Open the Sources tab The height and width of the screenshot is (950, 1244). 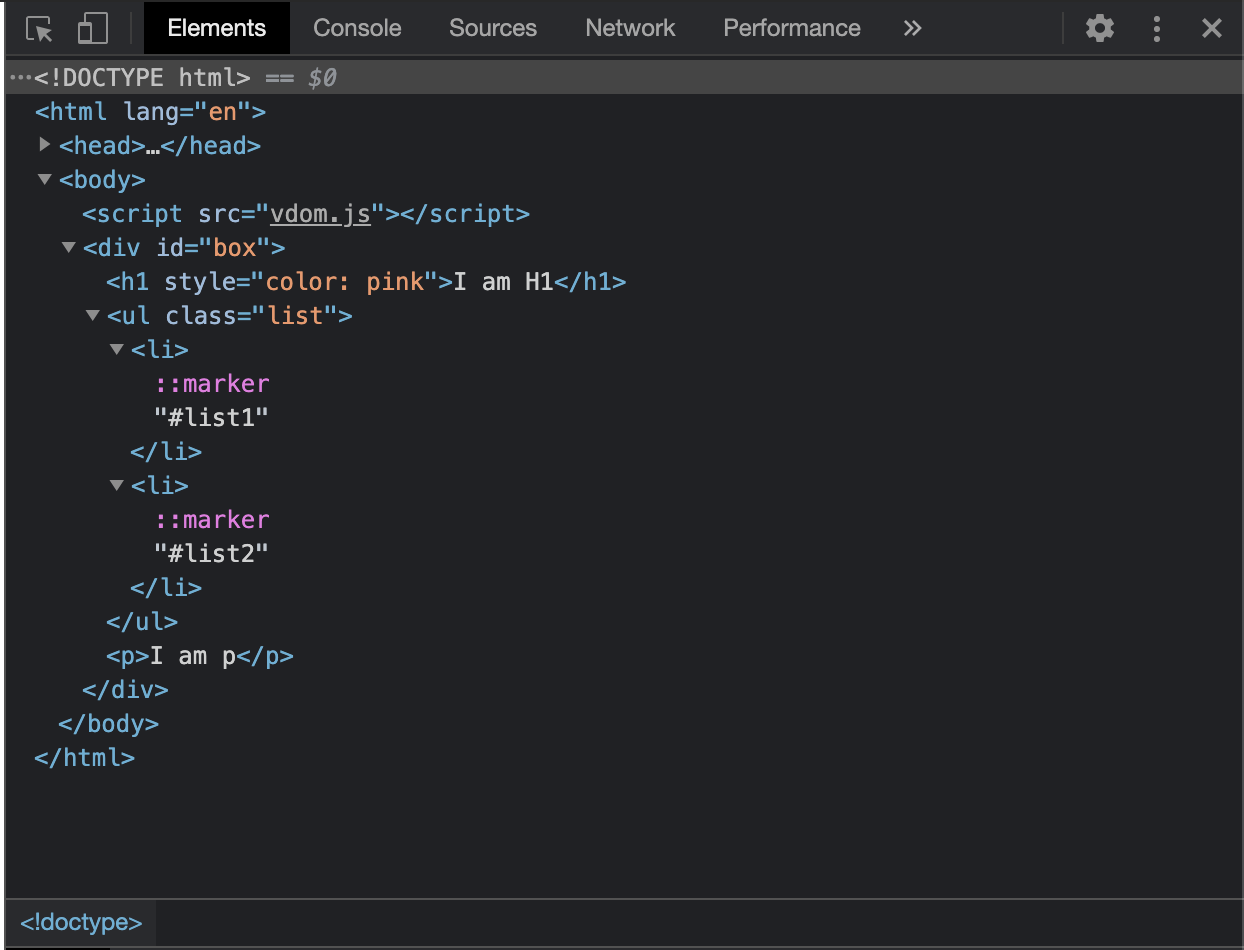coord(493,28)
